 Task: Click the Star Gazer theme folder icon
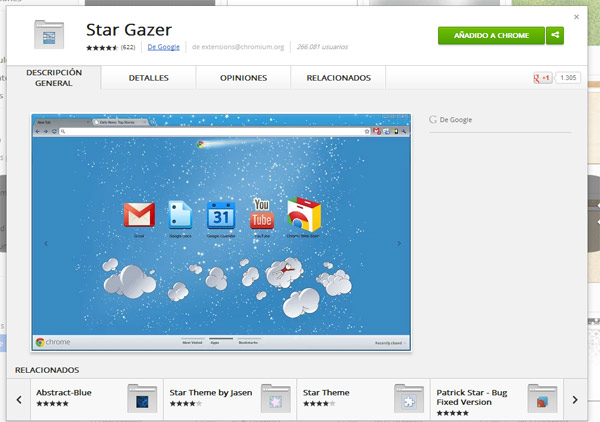click(49, 35)
